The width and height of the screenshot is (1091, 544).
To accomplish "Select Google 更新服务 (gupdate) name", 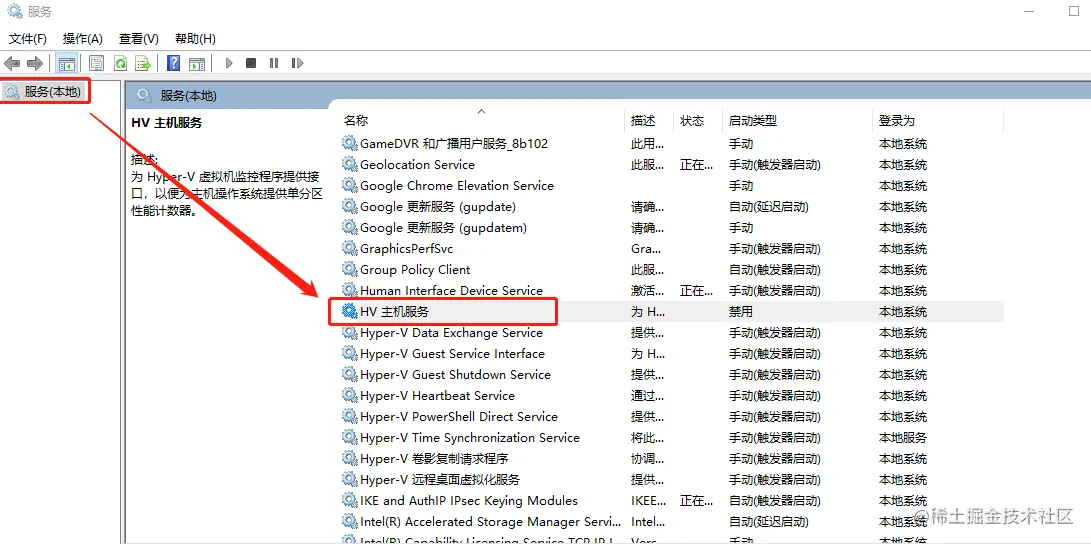I will point(438,207).
